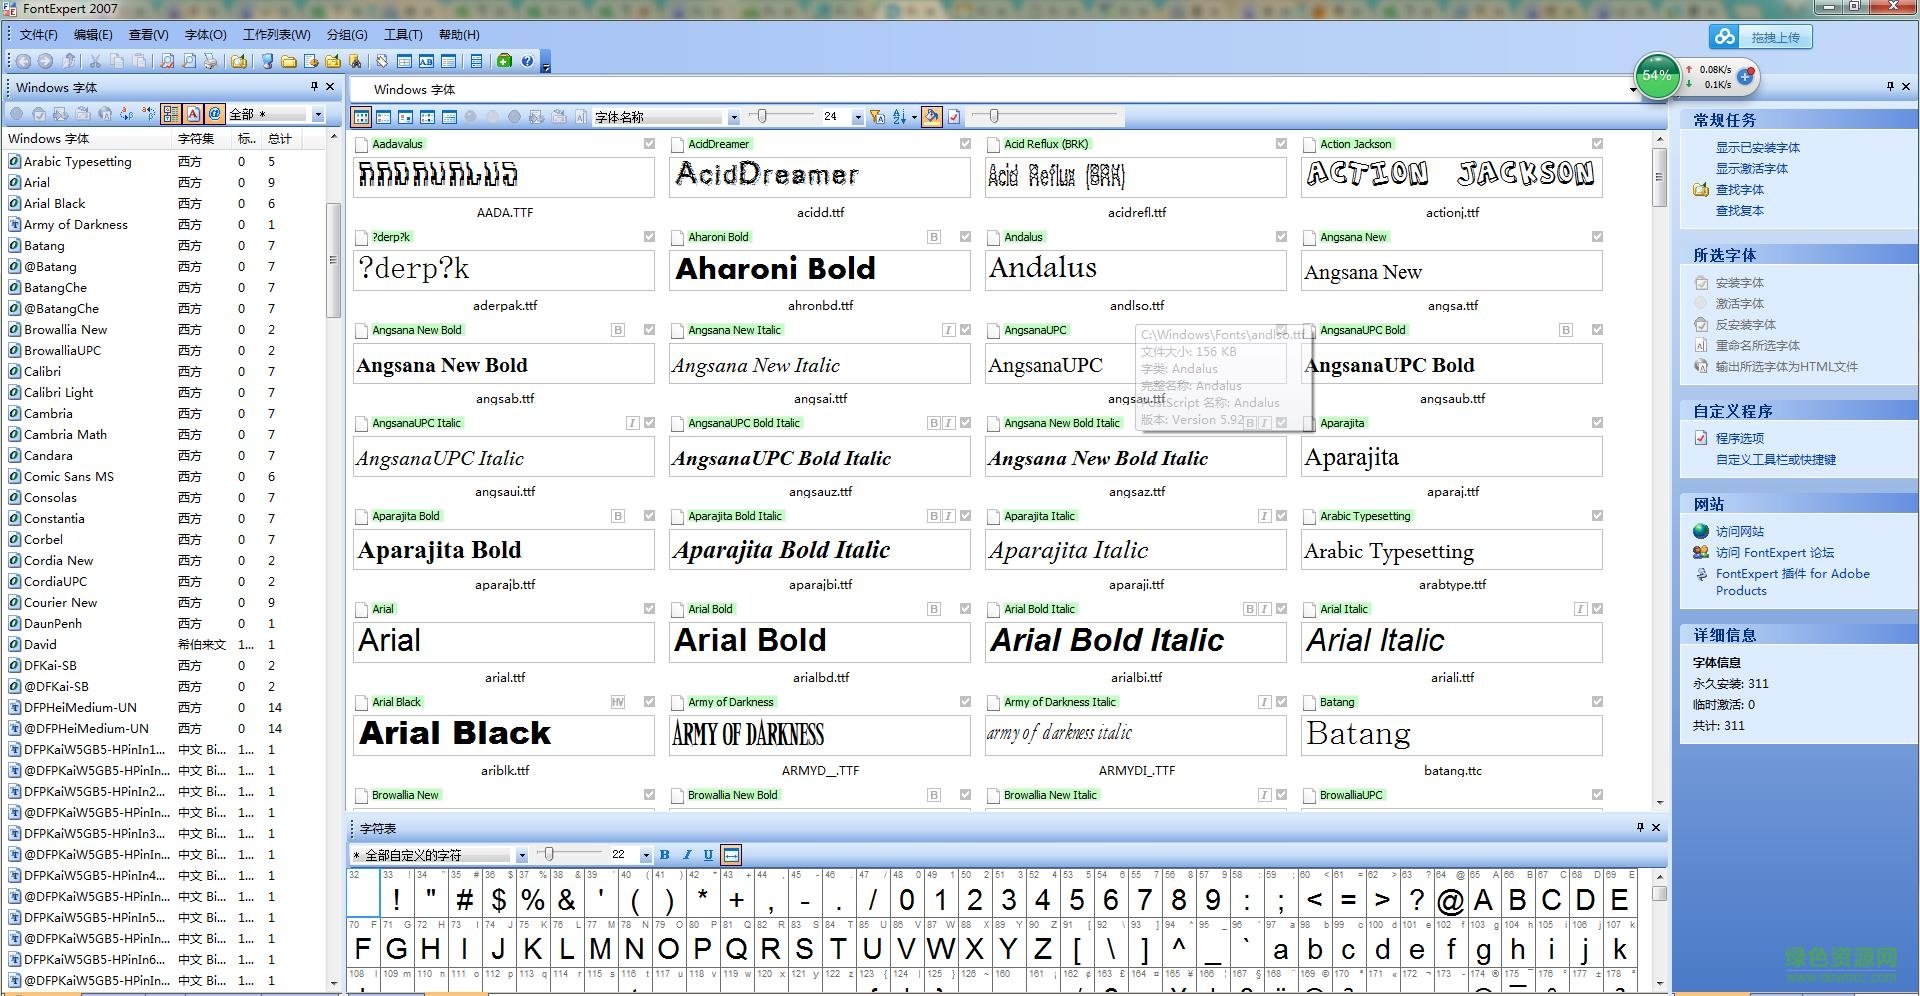Click the 访问 FontExpert 论坛 link
This screenshot has height=996, width=1920.
click(1774, 552)
